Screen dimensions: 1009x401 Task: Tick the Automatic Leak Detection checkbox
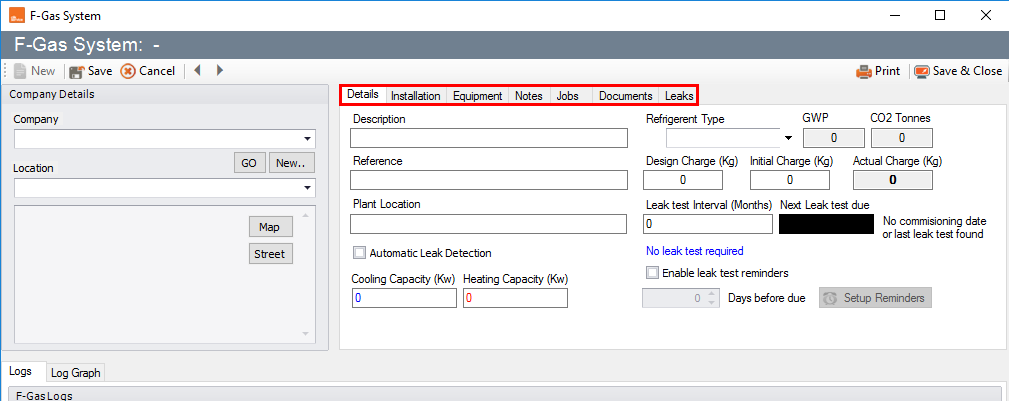coord(360,253)
